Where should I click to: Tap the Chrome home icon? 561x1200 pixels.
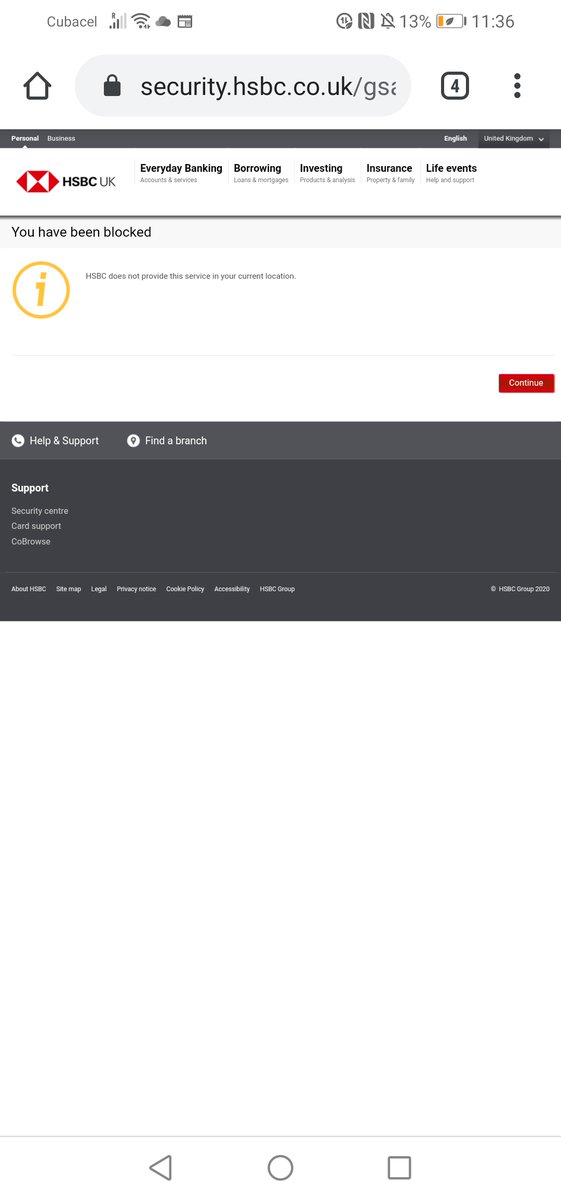click(37, 86)
